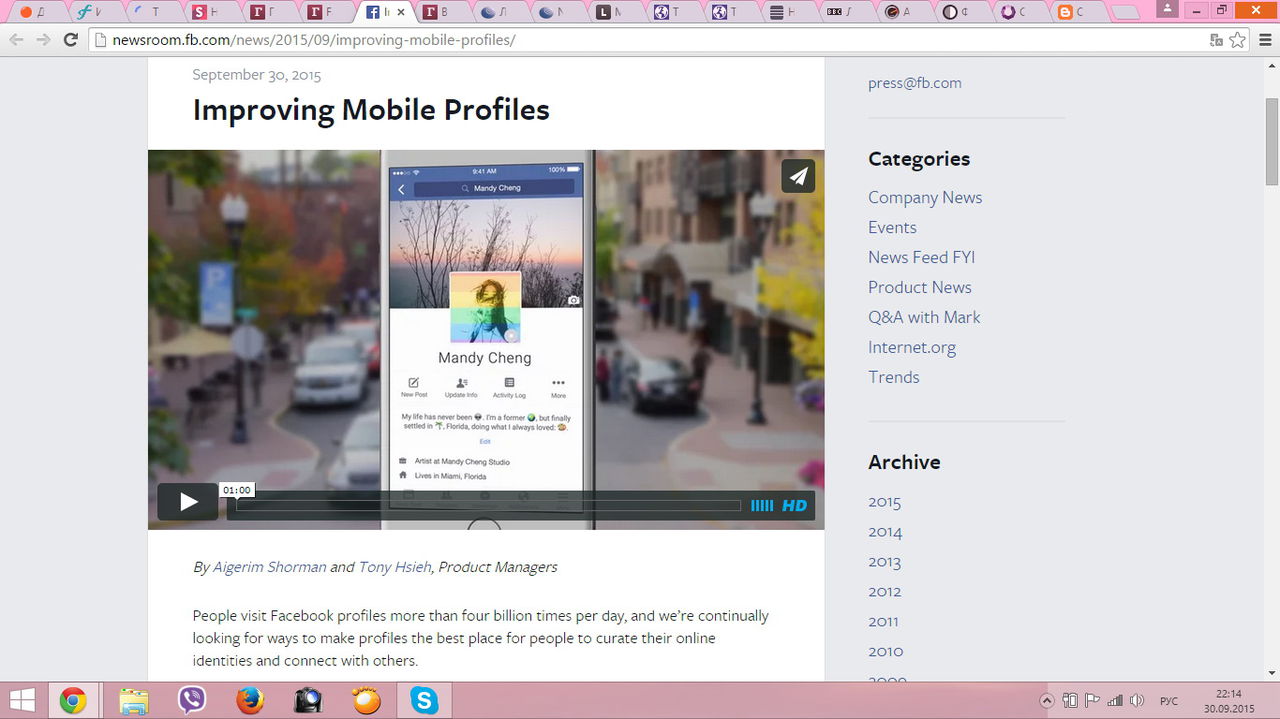1280x719 pixels.
Task: Click the translate page icon in address bar
Action: coord(1216,40)
